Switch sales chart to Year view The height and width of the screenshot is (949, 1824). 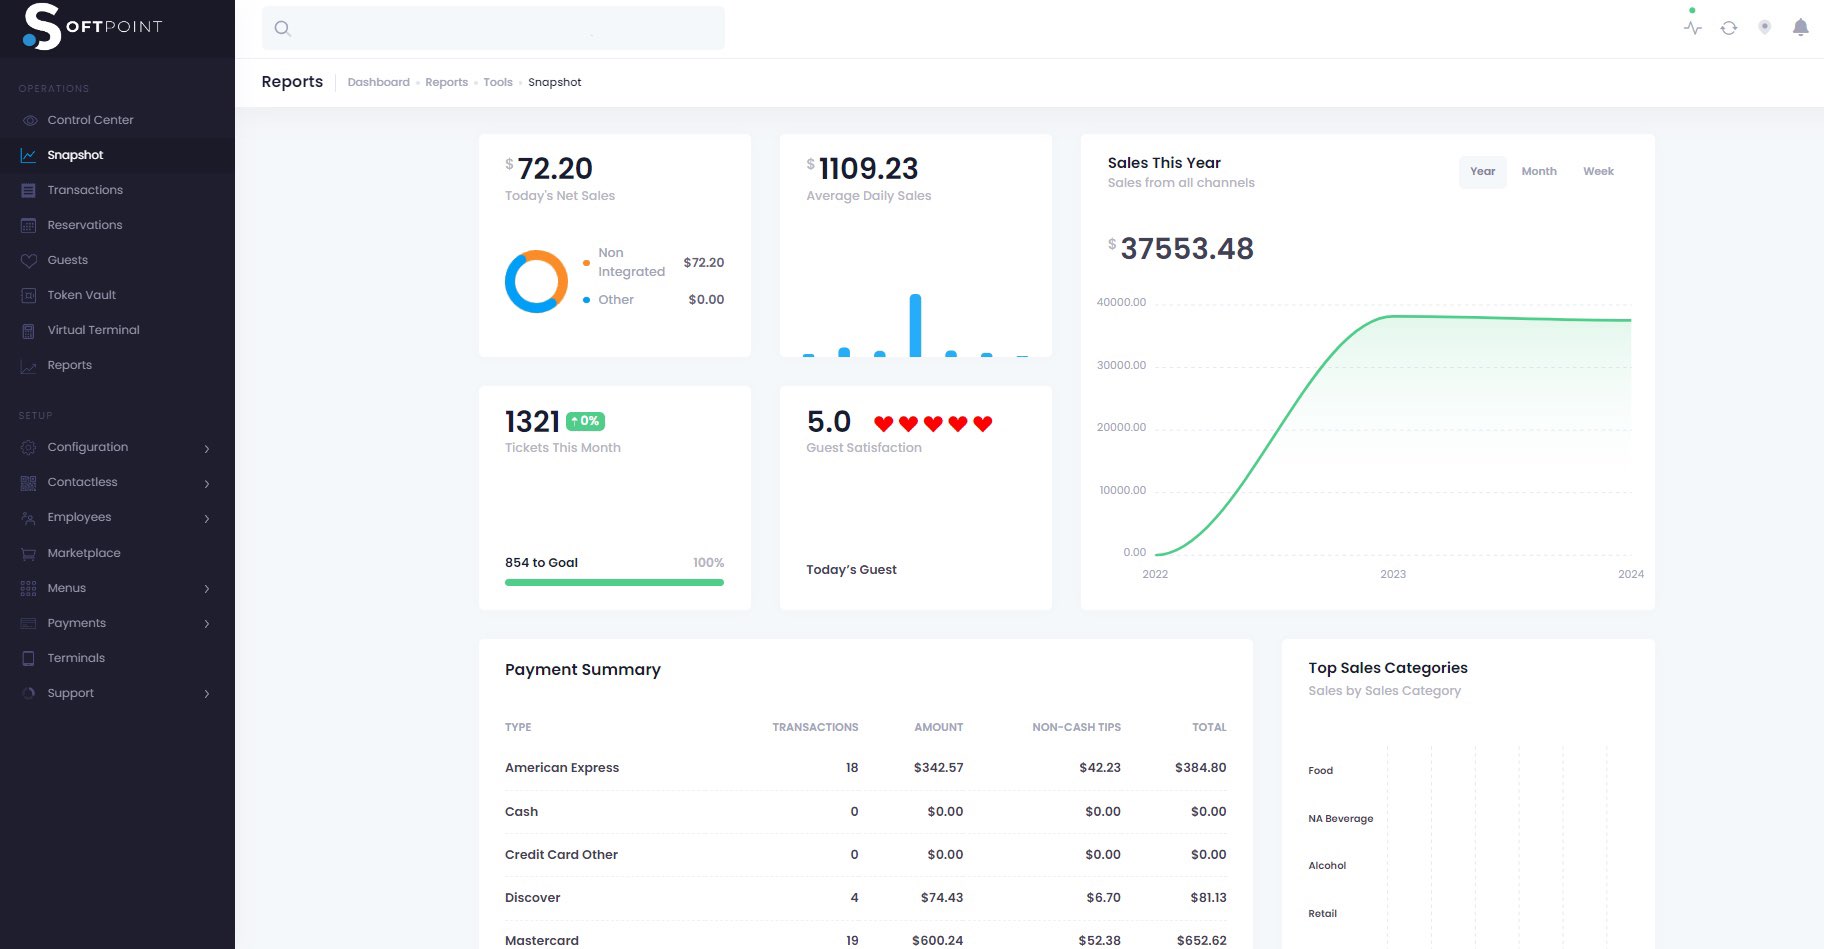pos(1482,171)
